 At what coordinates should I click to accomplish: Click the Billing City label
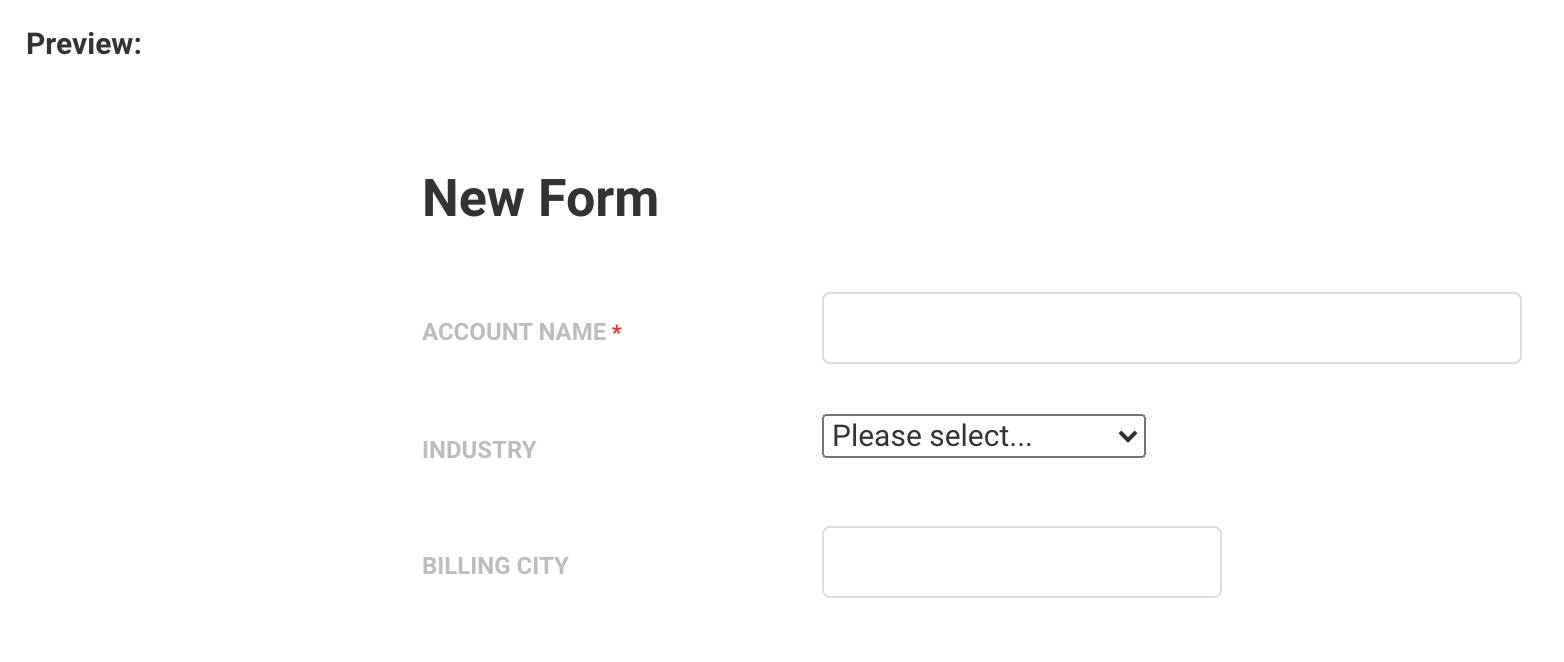tap(495, 566)
